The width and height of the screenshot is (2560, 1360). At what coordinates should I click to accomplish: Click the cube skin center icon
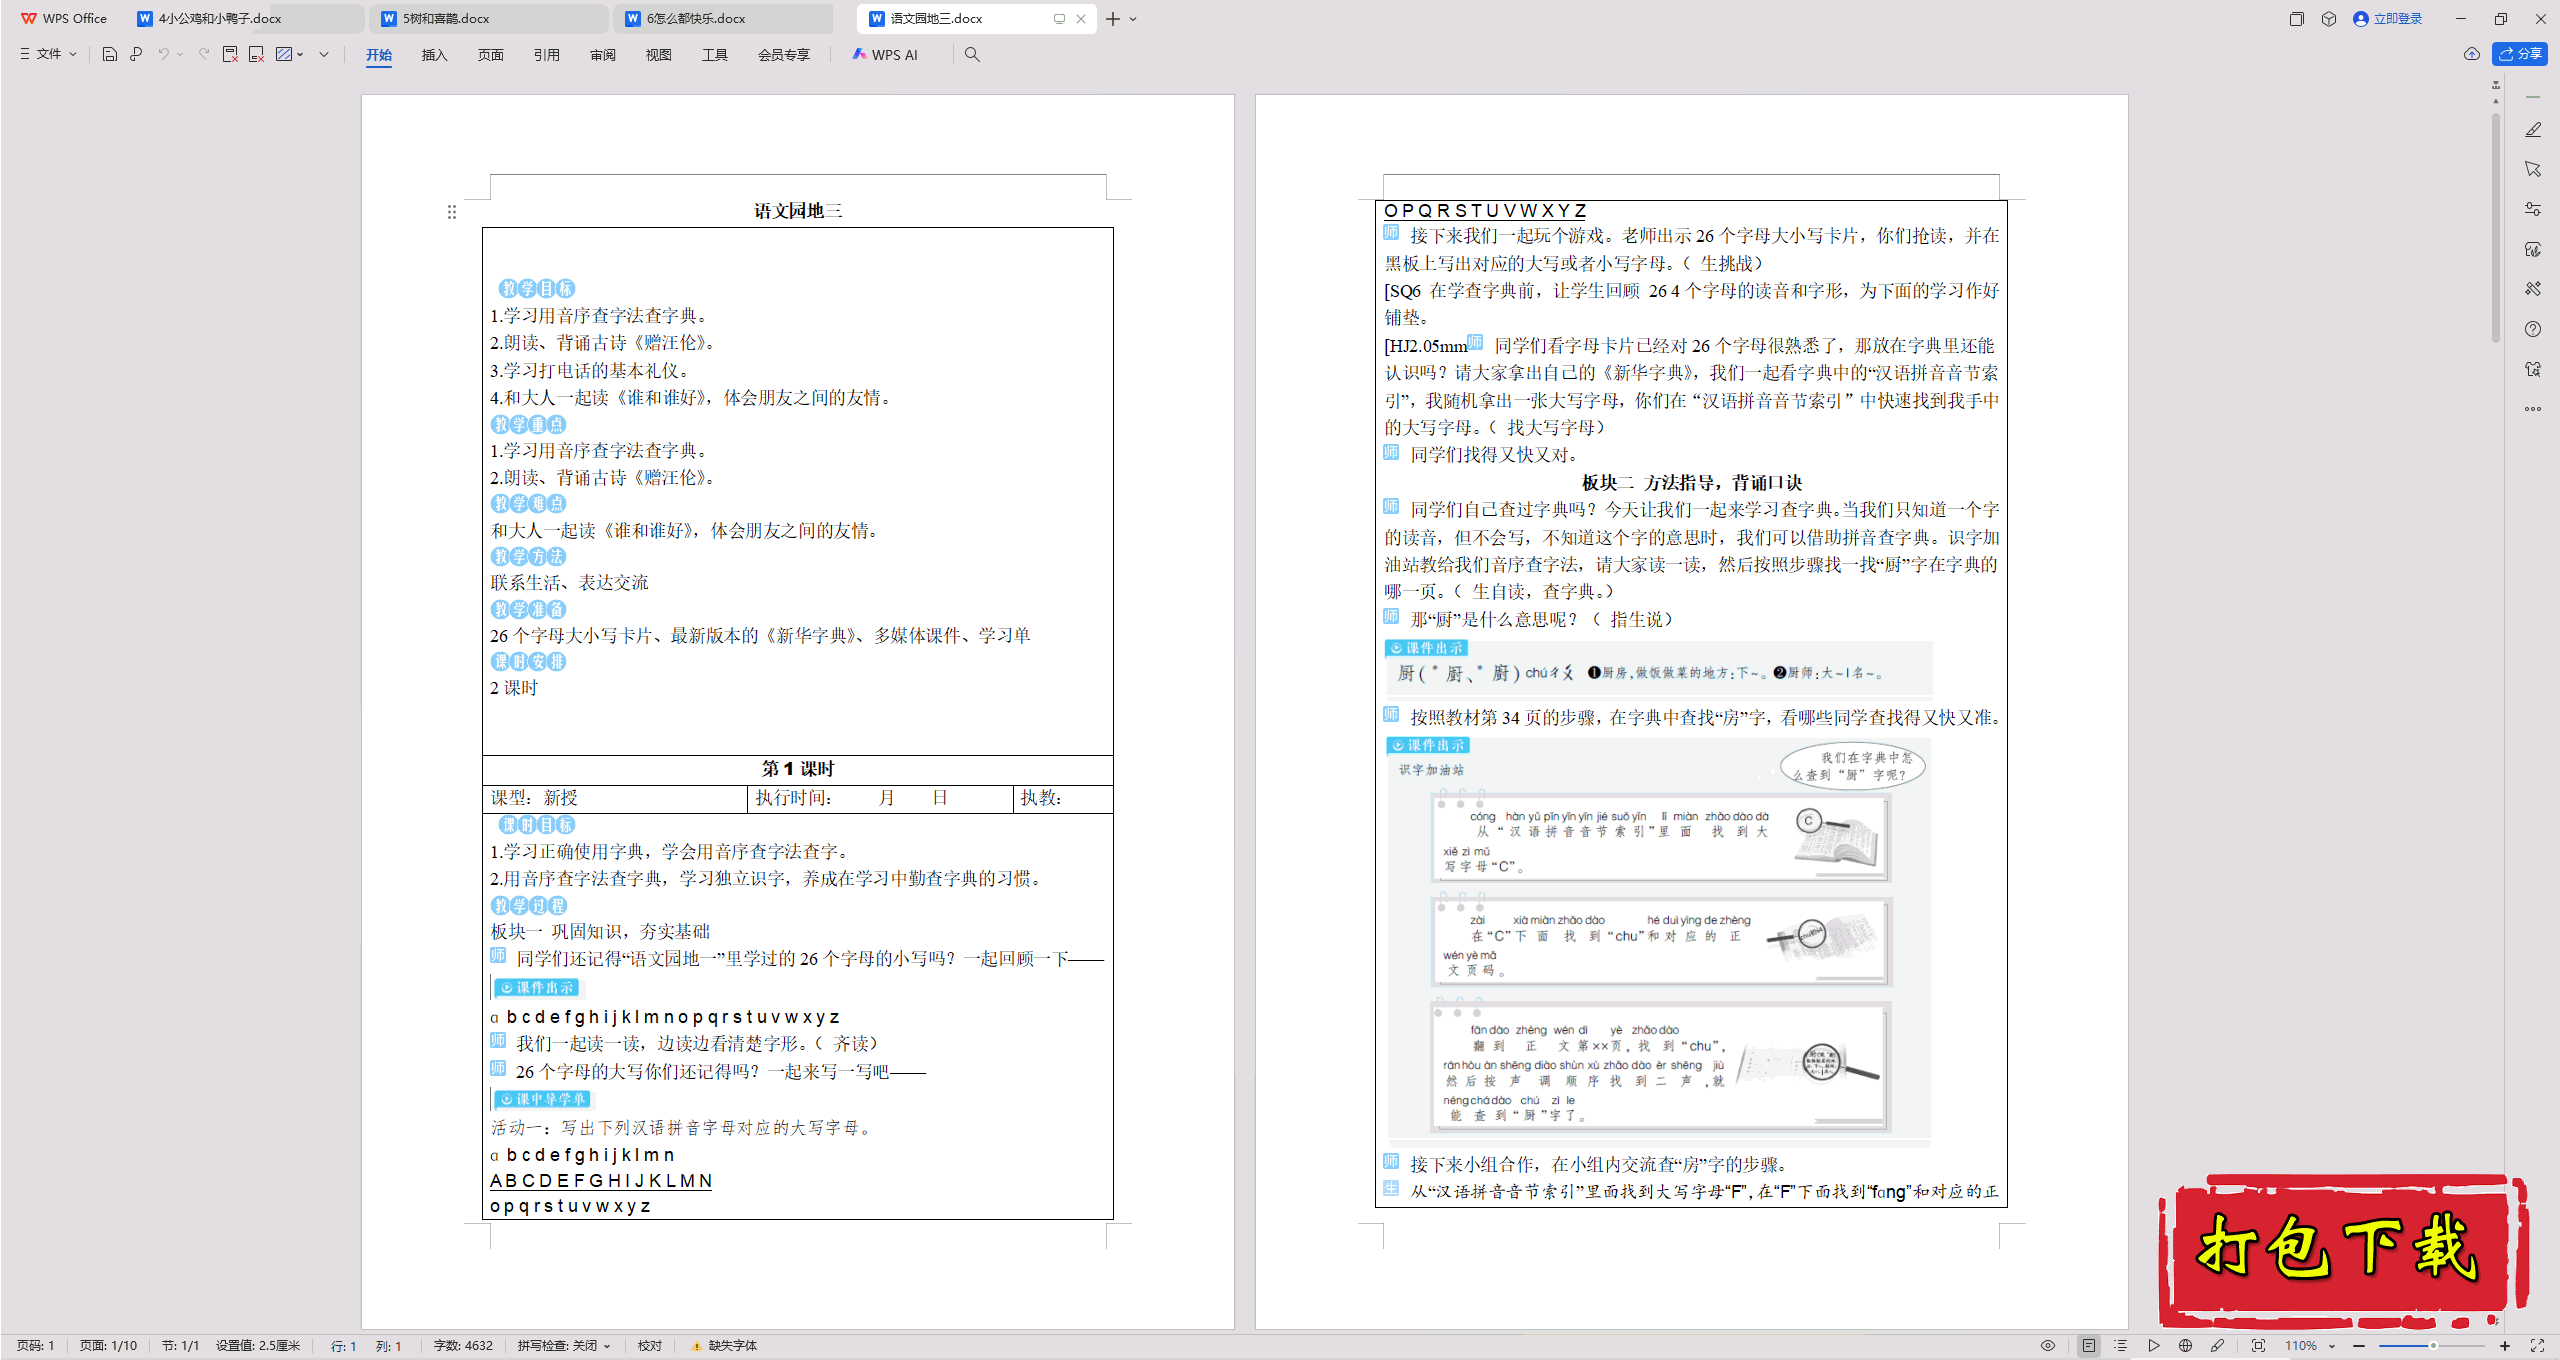2329,18
